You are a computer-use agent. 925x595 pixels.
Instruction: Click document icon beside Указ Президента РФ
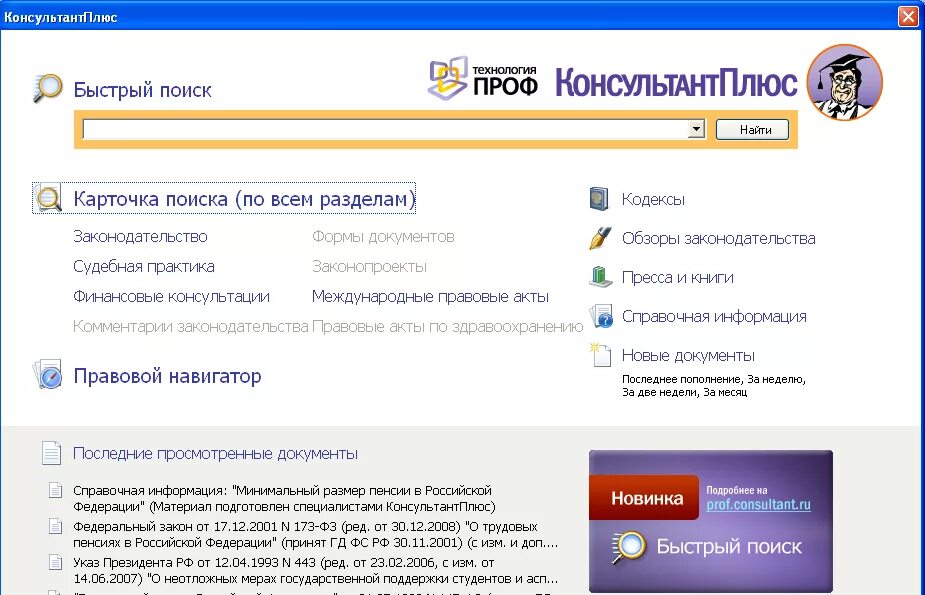pos(55,562)
